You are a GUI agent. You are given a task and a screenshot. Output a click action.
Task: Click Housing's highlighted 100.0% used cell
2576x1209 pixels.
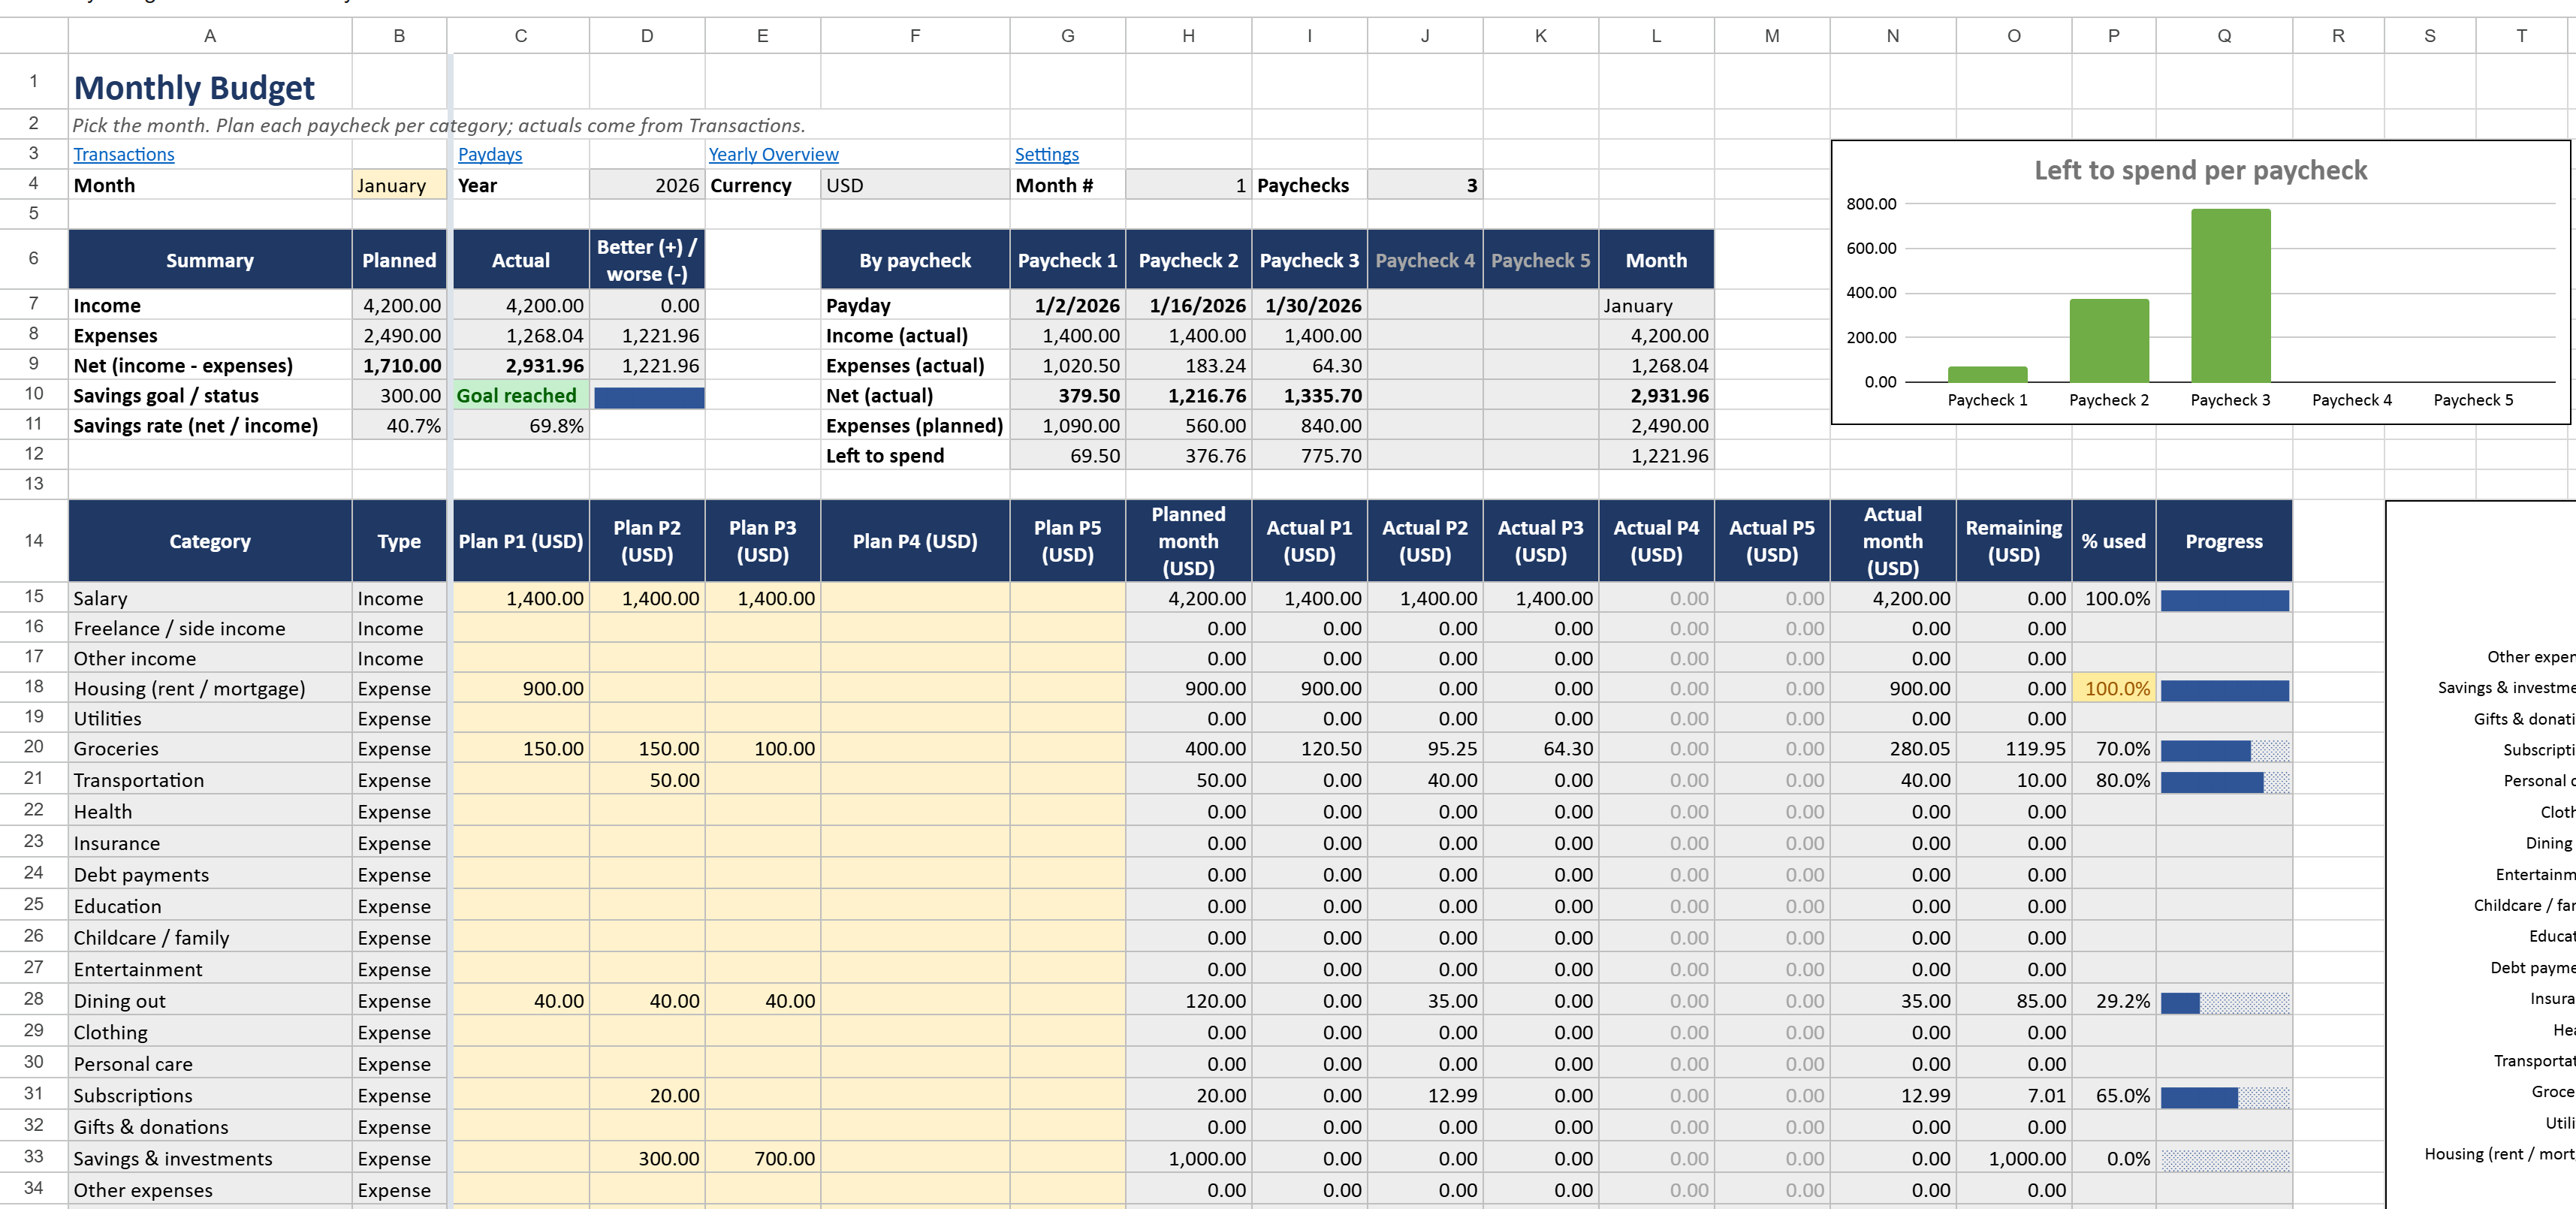point(2114,689)
